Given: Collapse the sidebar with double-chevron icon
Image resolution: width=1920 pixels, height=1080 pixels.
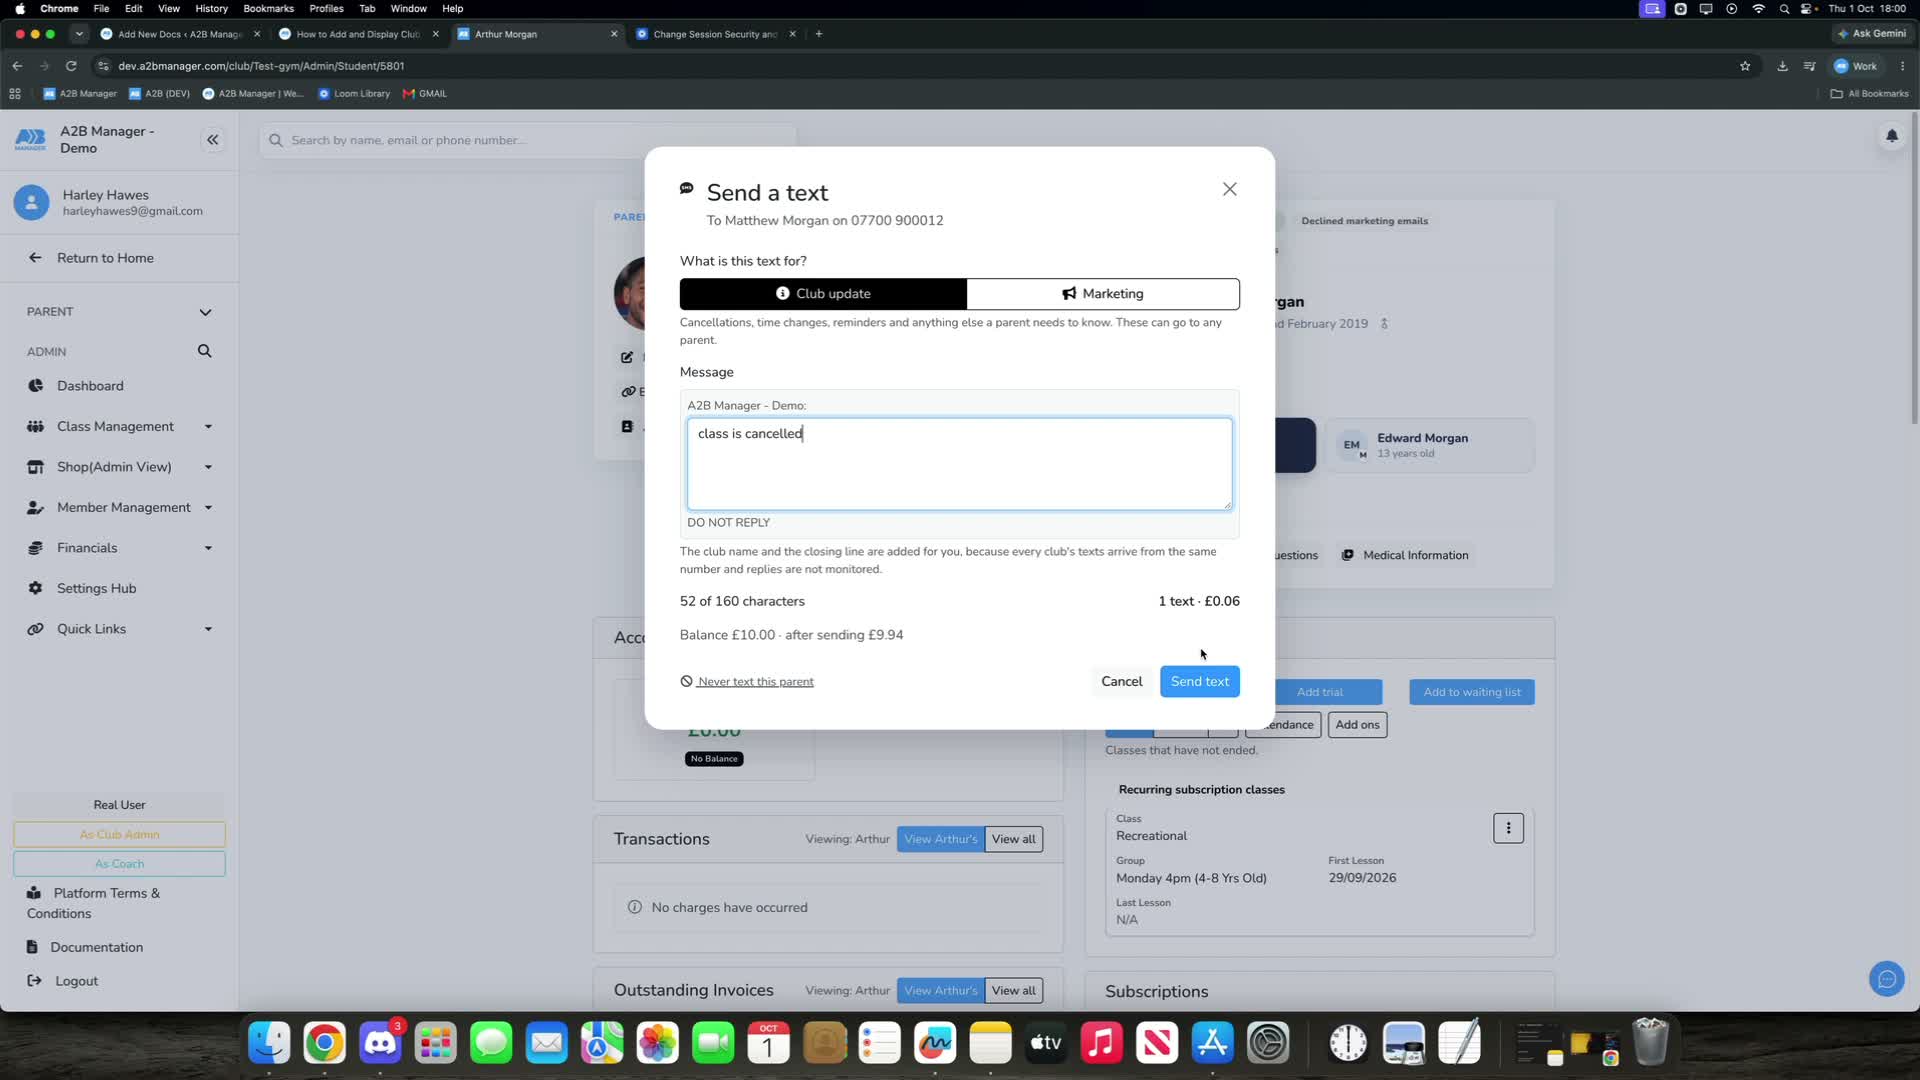Looking at the screenshot, I should [212, 140].
